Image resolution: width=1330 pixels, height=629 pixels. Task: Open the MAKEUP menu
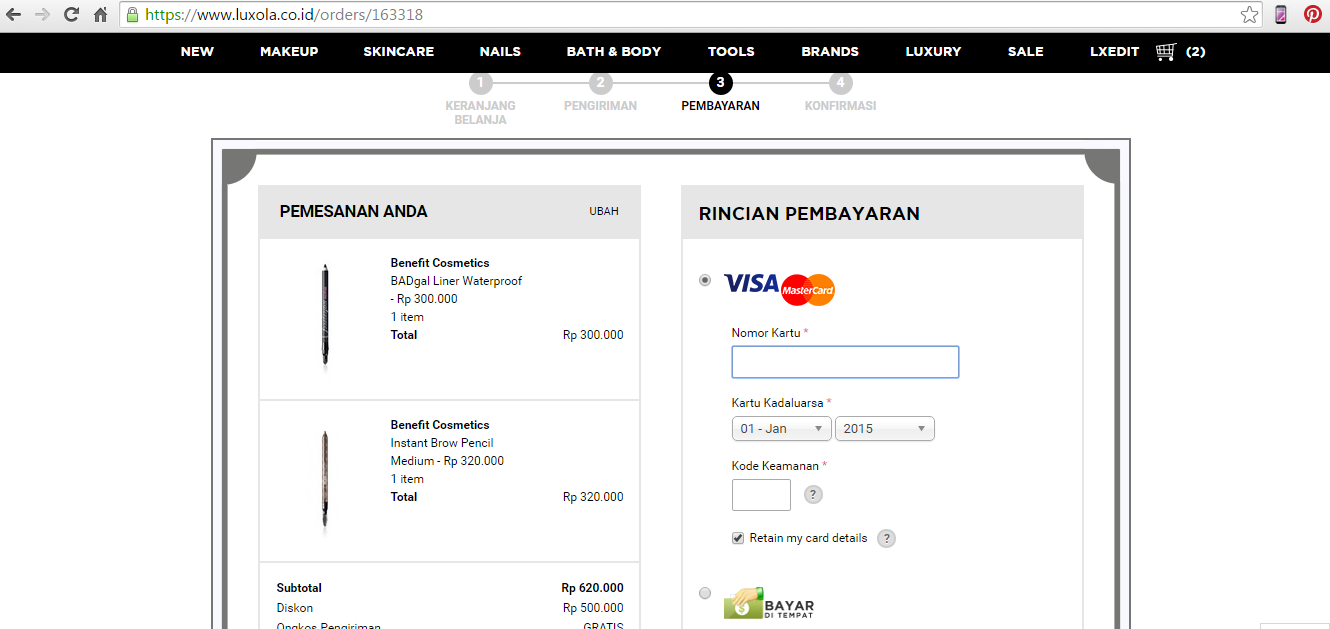click(x=289, y=51)
